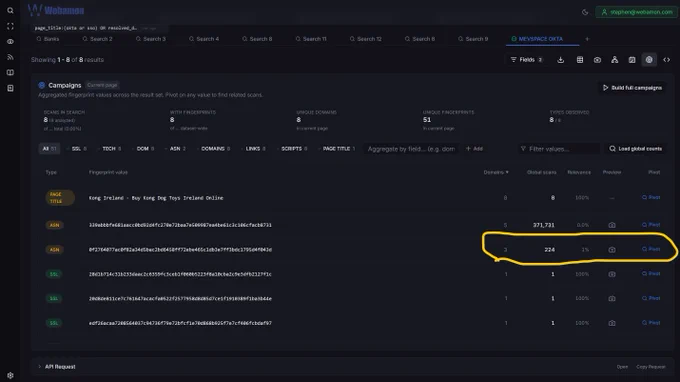Click the Fingerprint value column header

108,172
